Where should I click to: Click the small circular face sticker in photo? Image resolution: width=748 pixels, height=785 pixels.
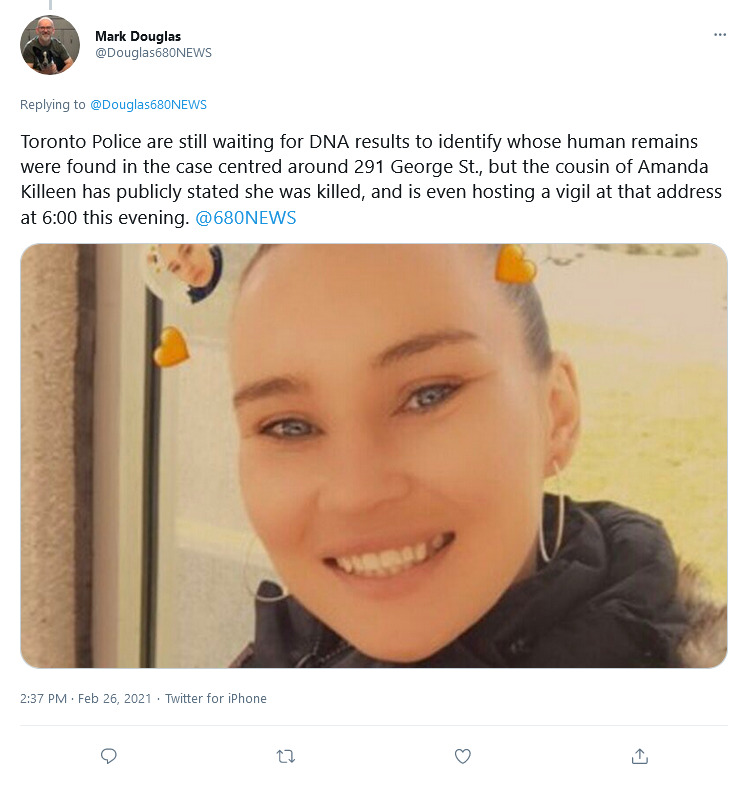[x=184, y=270]
